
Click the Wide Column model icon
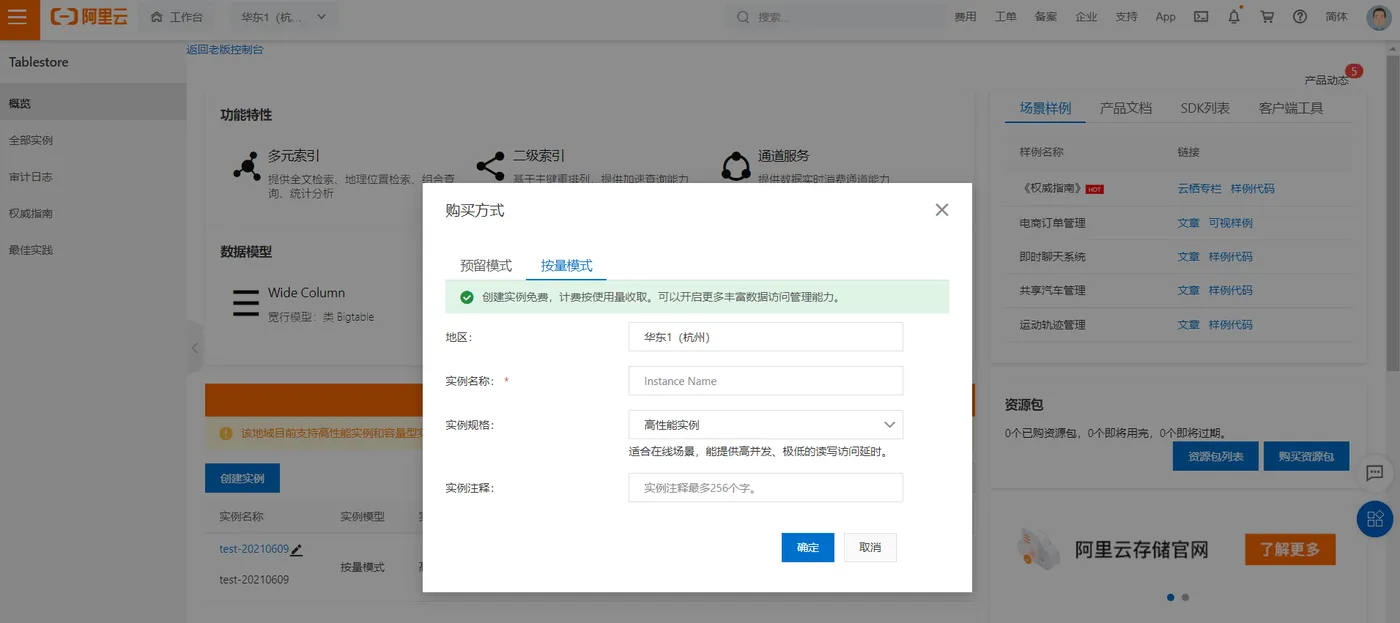(246, 303)
